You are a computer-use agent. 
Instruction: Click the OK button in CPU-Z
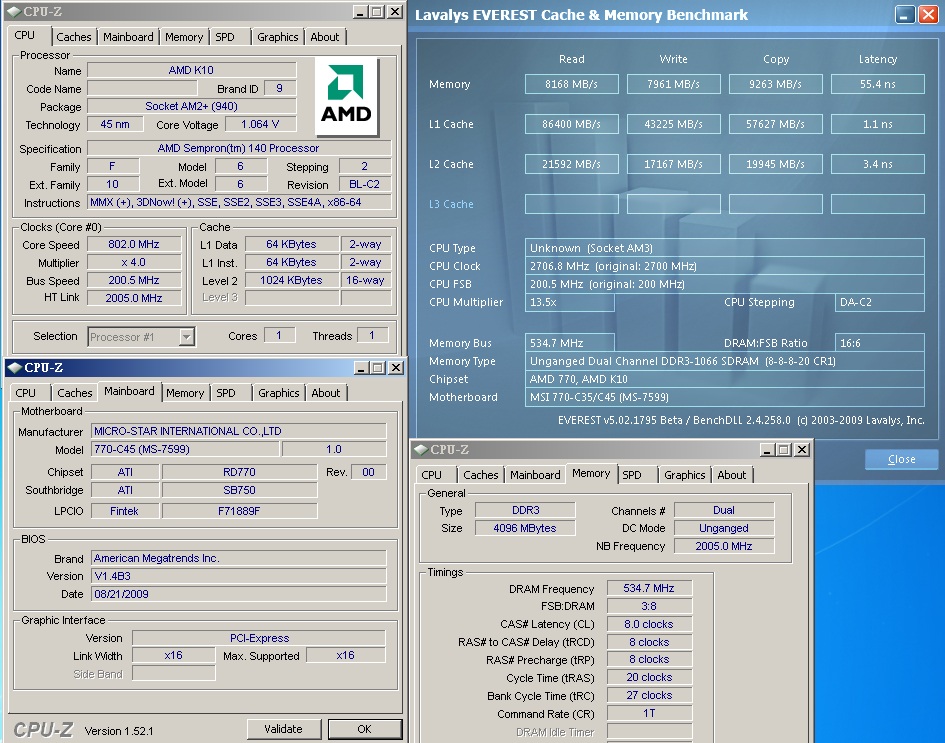pos(365,729)
